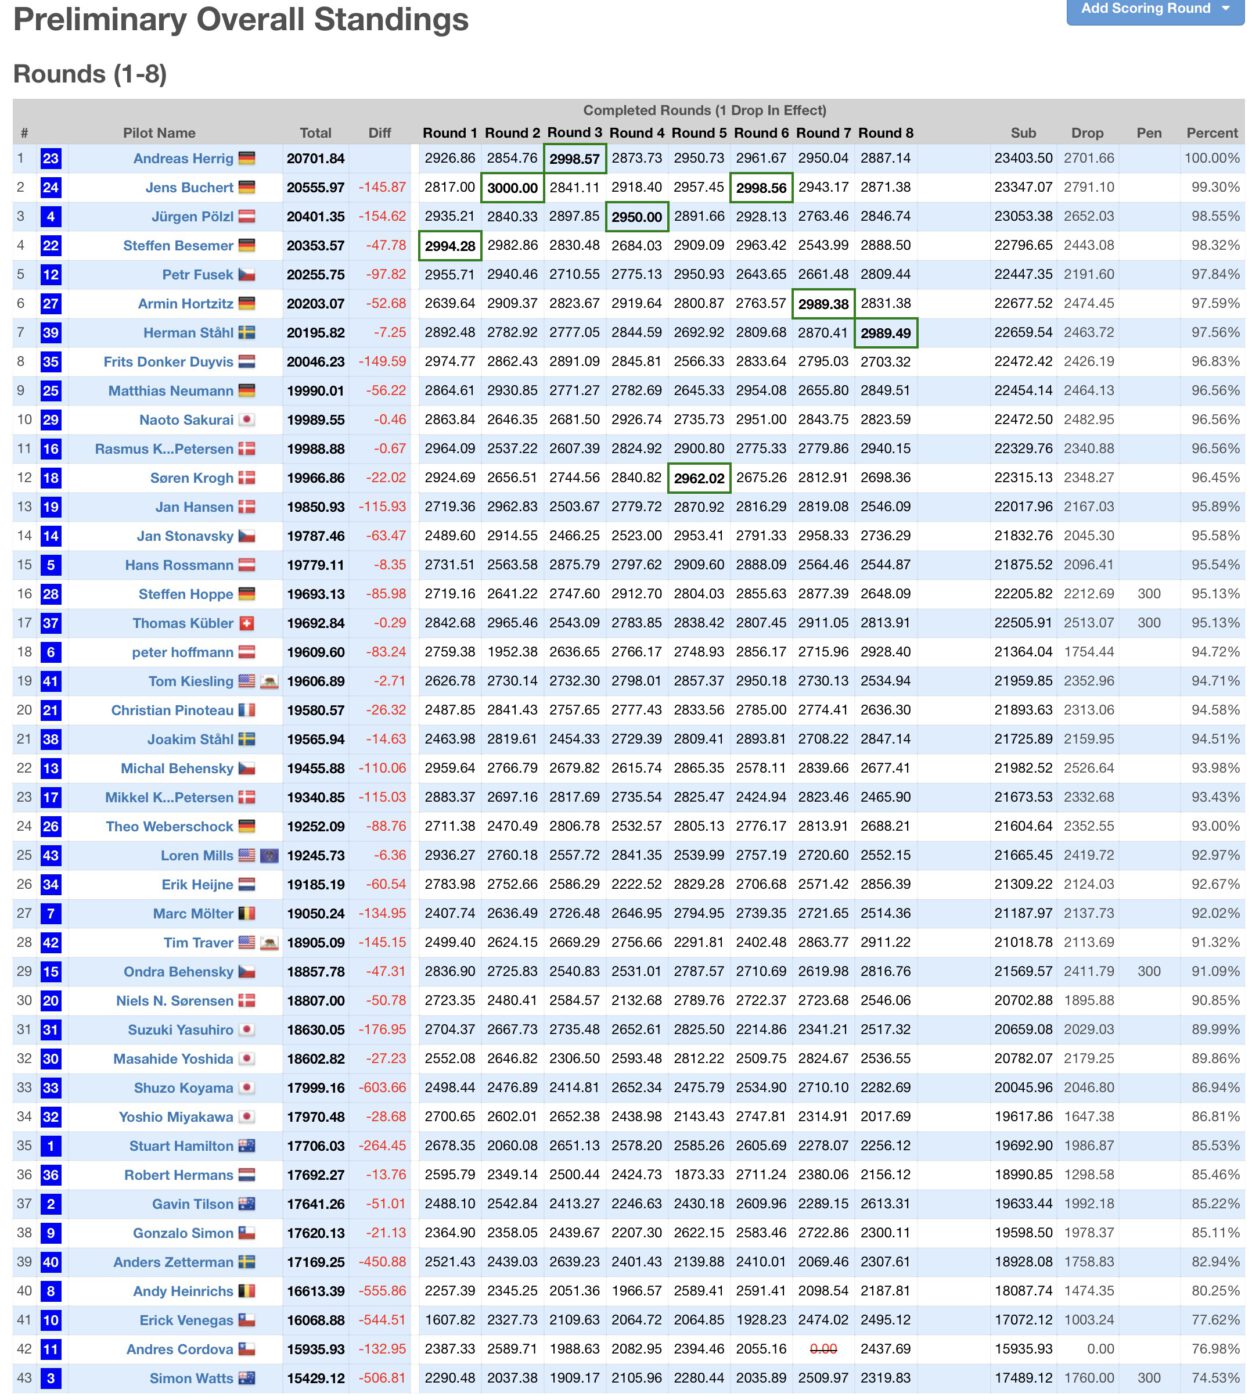The height and width of the screenshot is (1400, 1252).
Task: Click the Pilot Name column header
Action: tap(159, 133)
